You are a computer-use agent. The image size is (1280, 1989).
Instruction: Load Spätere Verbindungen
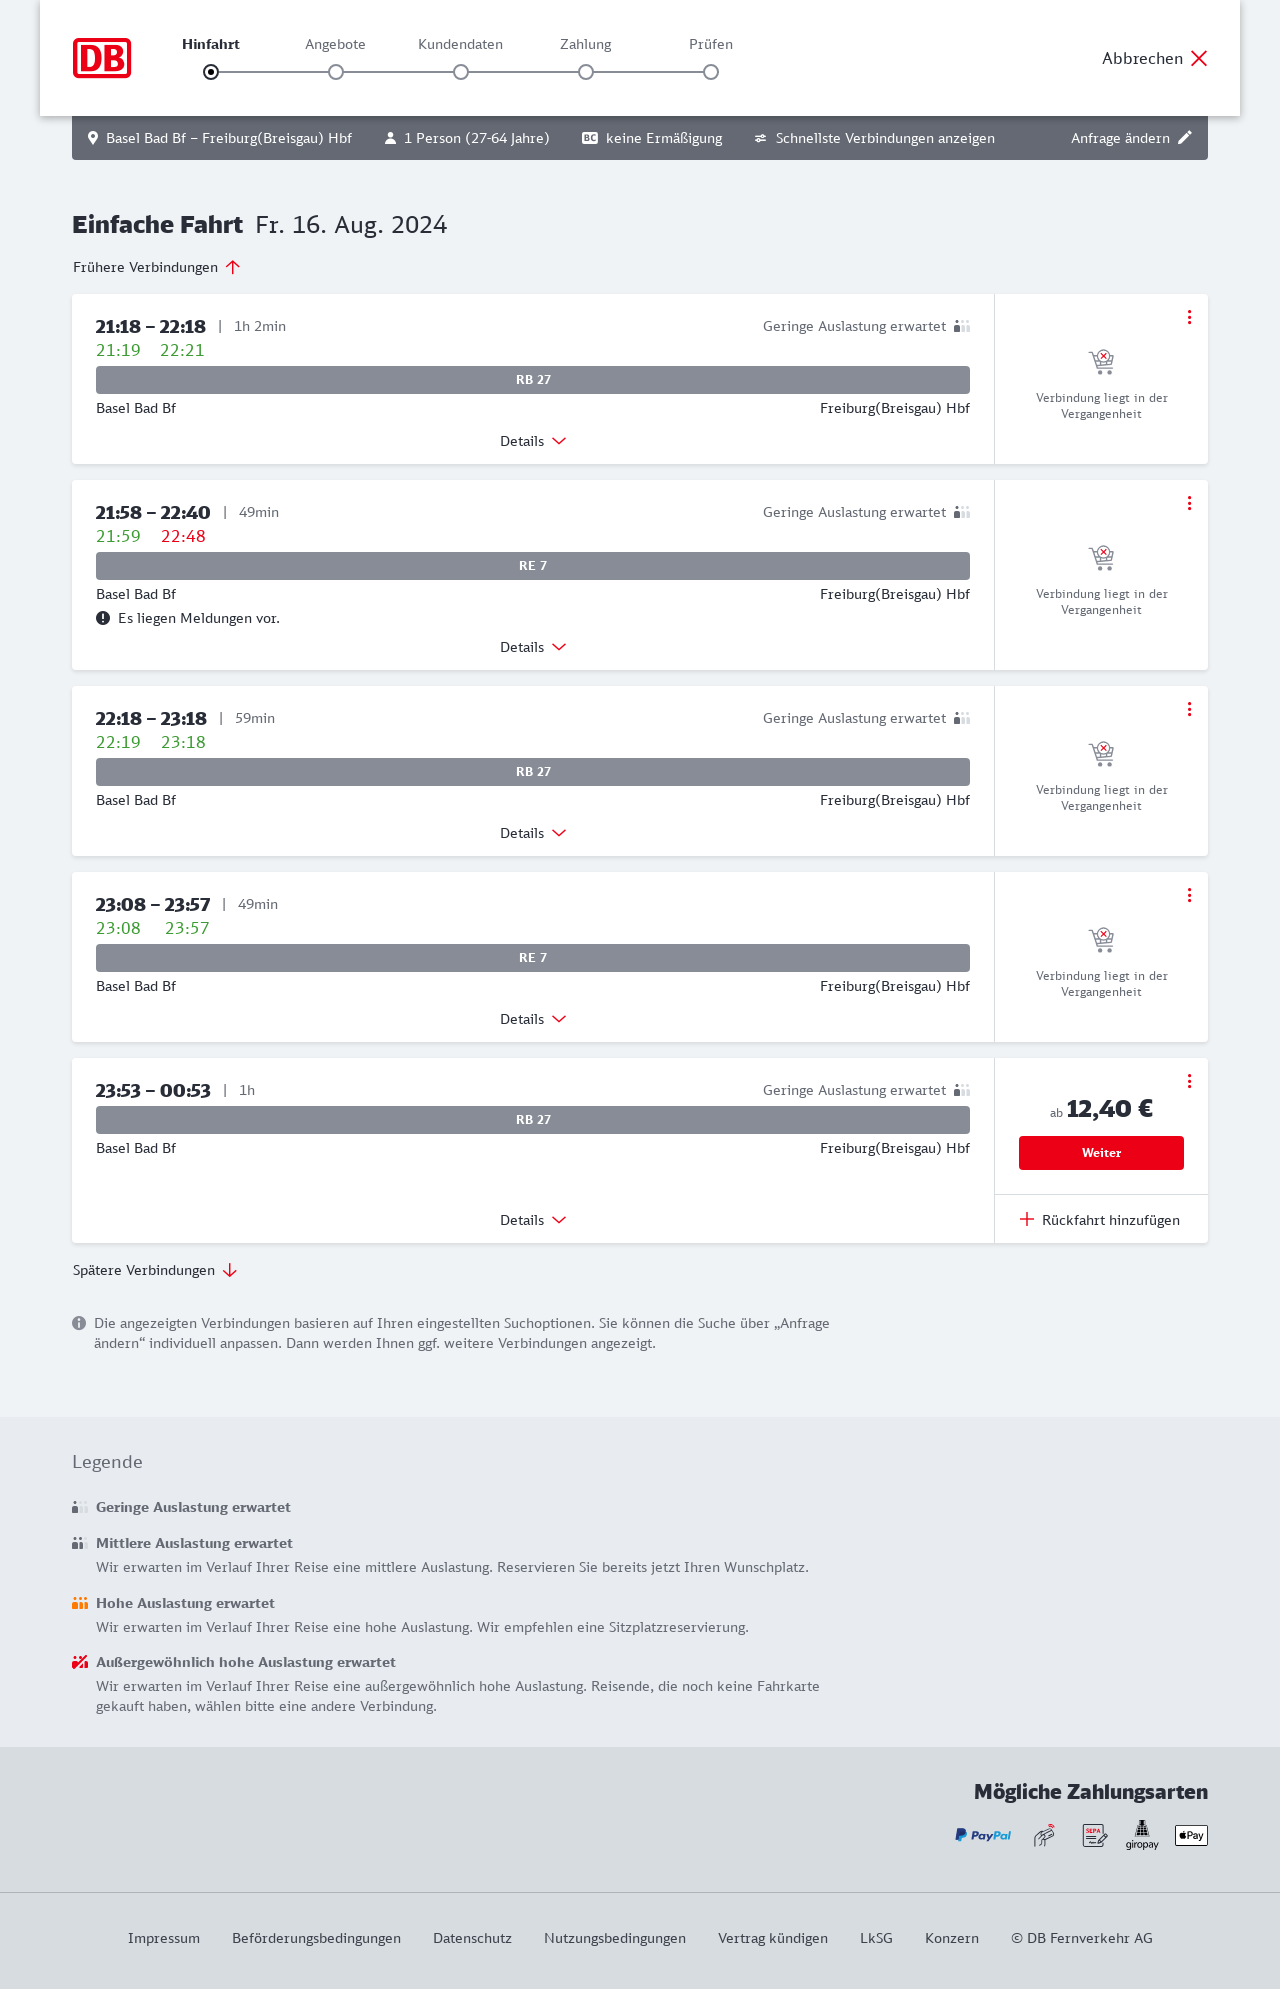(x=155, y=1270)
